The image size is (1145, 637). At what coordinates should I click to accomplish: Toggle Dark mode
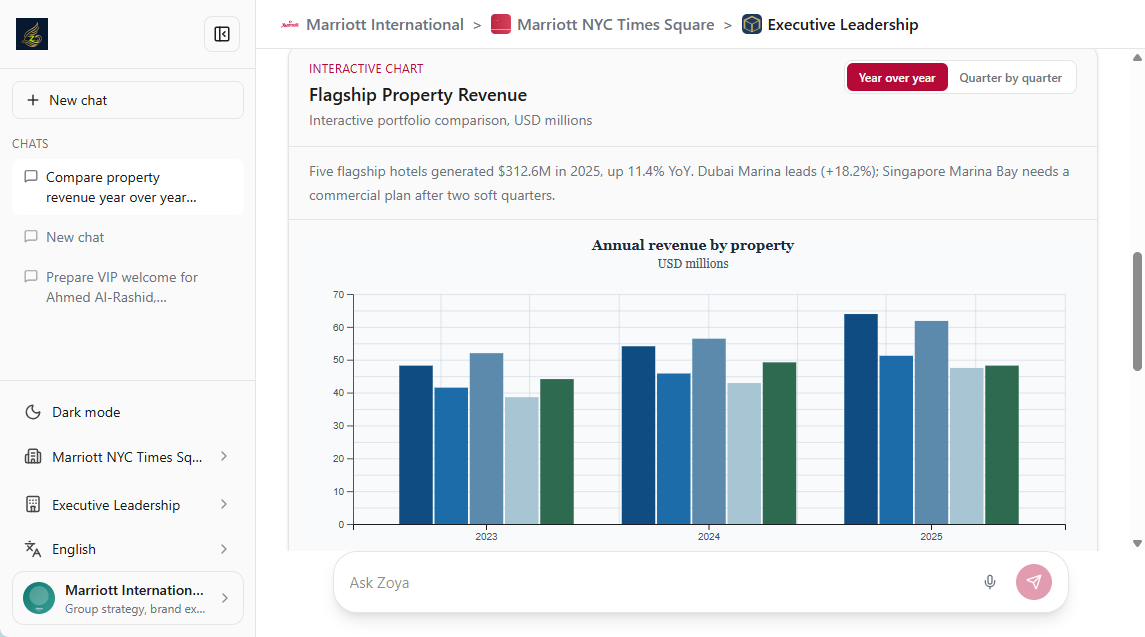128,412
